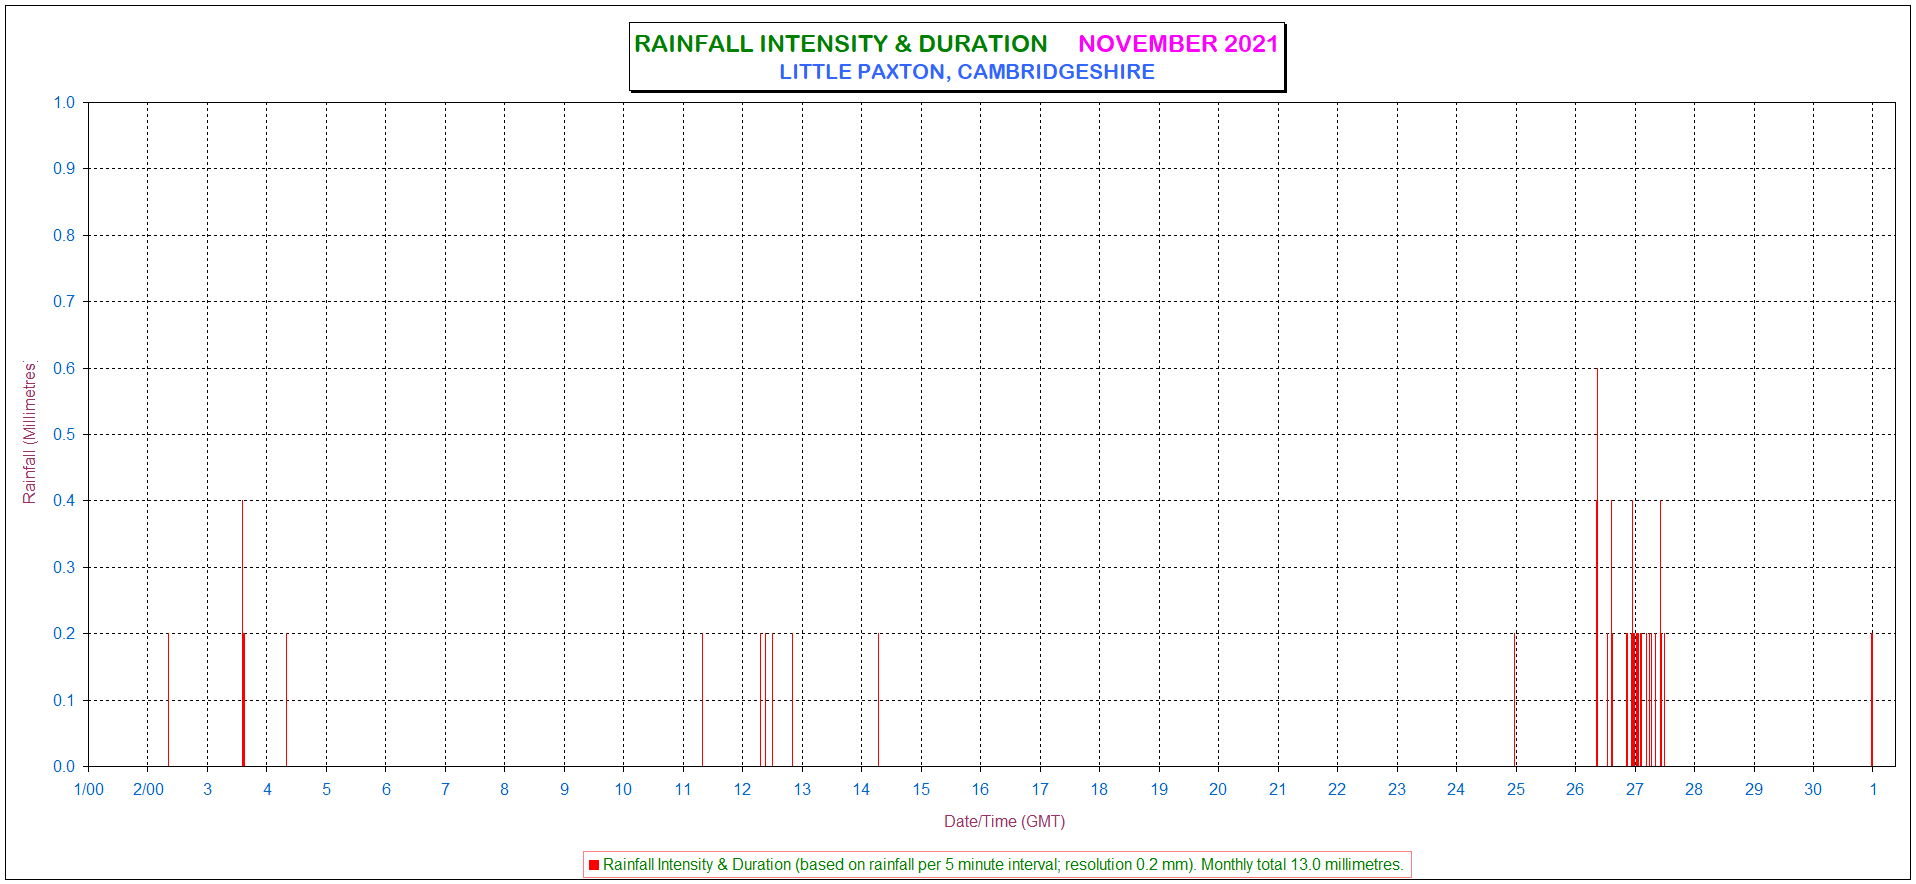Viewport: 1916px width, 884px height.
Task: Click the 0.6 mm peak rainfall bar on the 26th
Action: coord(1597,567)
